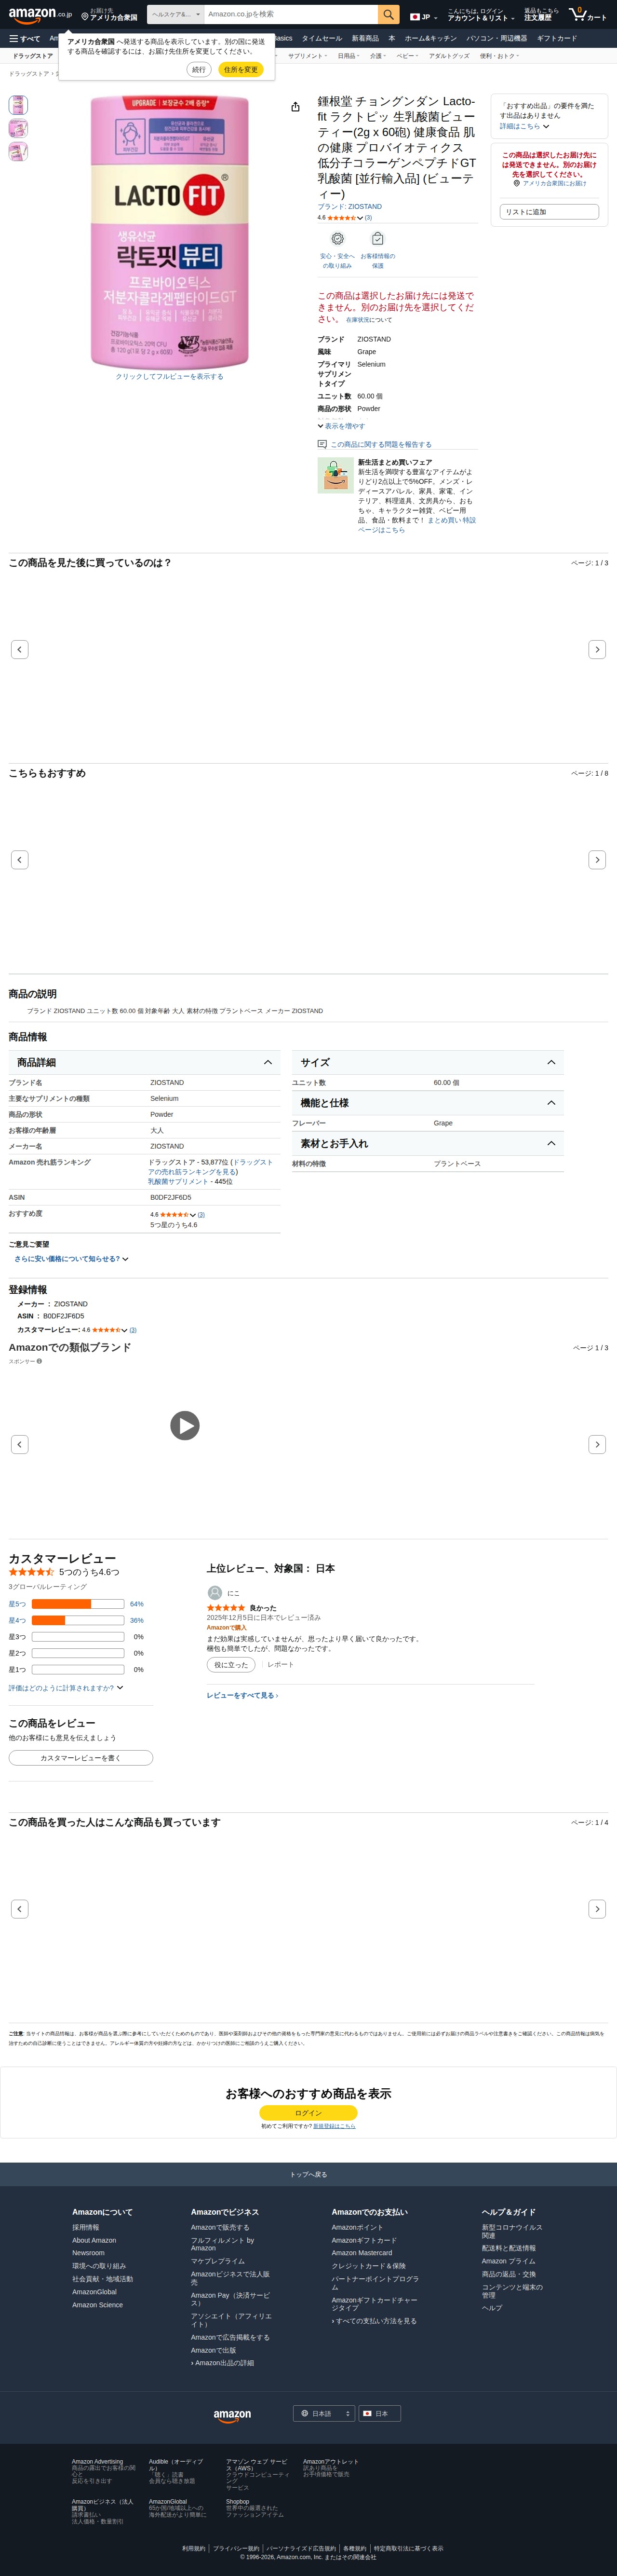Select the first product thumbnail
The image size is (617, 2576).
pyautogui.click(x=18, y=104)
